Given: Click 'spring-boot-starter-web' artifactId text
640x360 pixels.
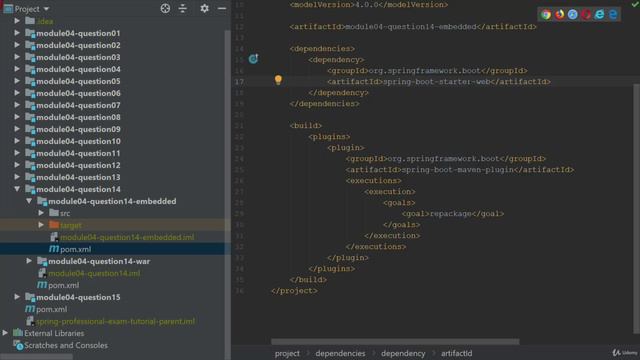Looking at the screenshot, I should pyautogui.click(x=437, y=82).
